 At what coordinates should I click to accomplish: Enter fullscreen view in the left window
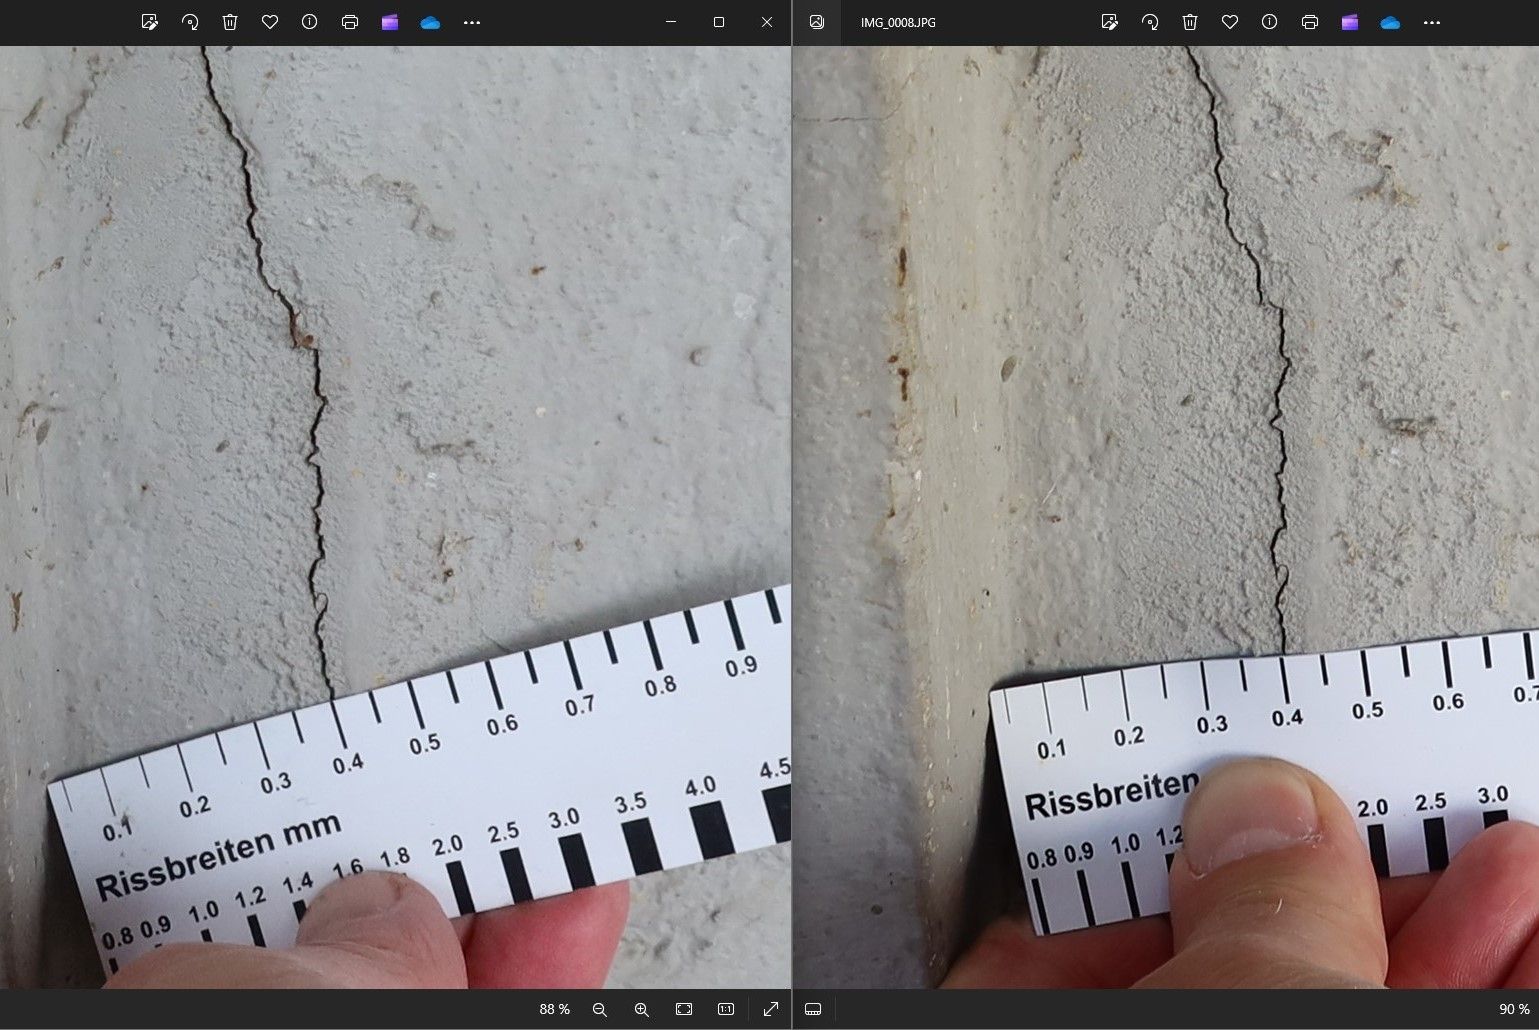pos(771,1009)
